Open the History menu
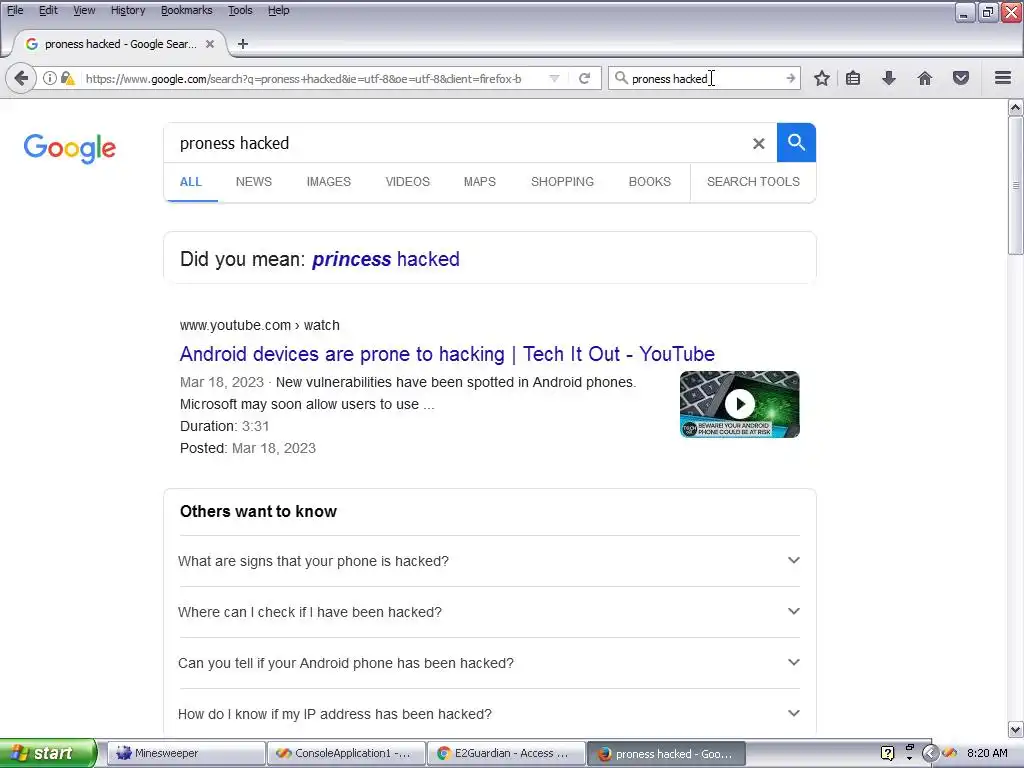Screen dimensions: 1024x768 128,10
